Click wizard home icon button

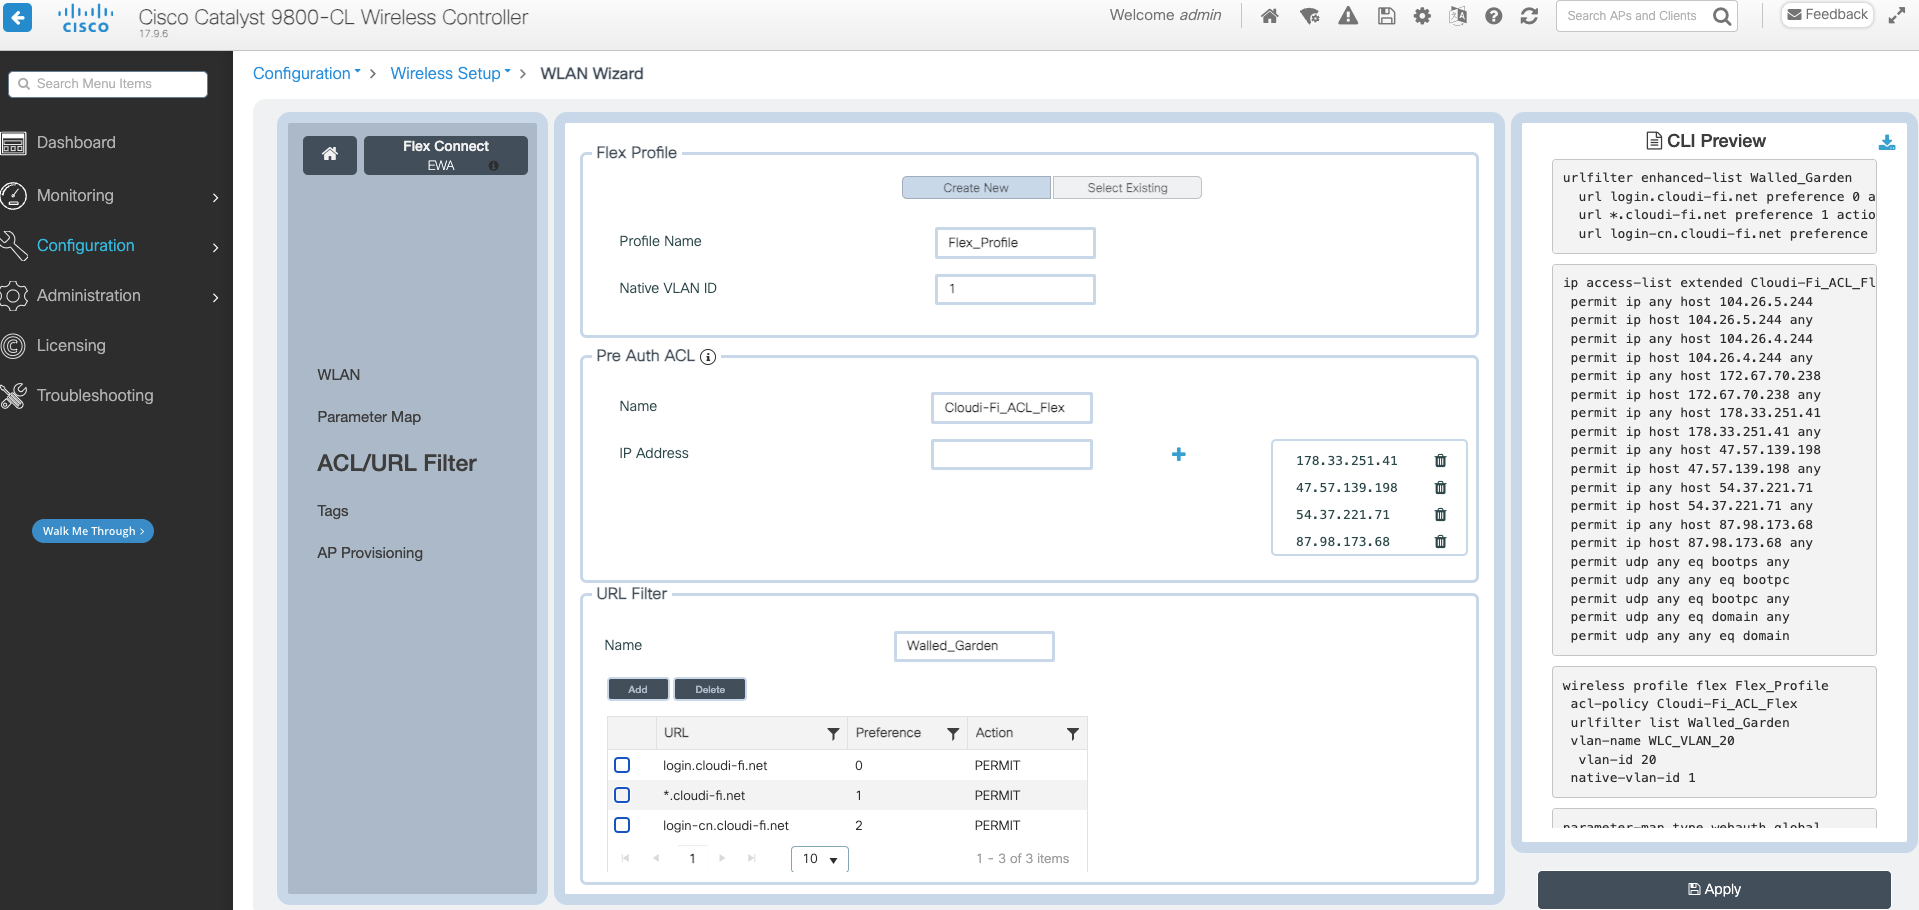click(330, 155)
